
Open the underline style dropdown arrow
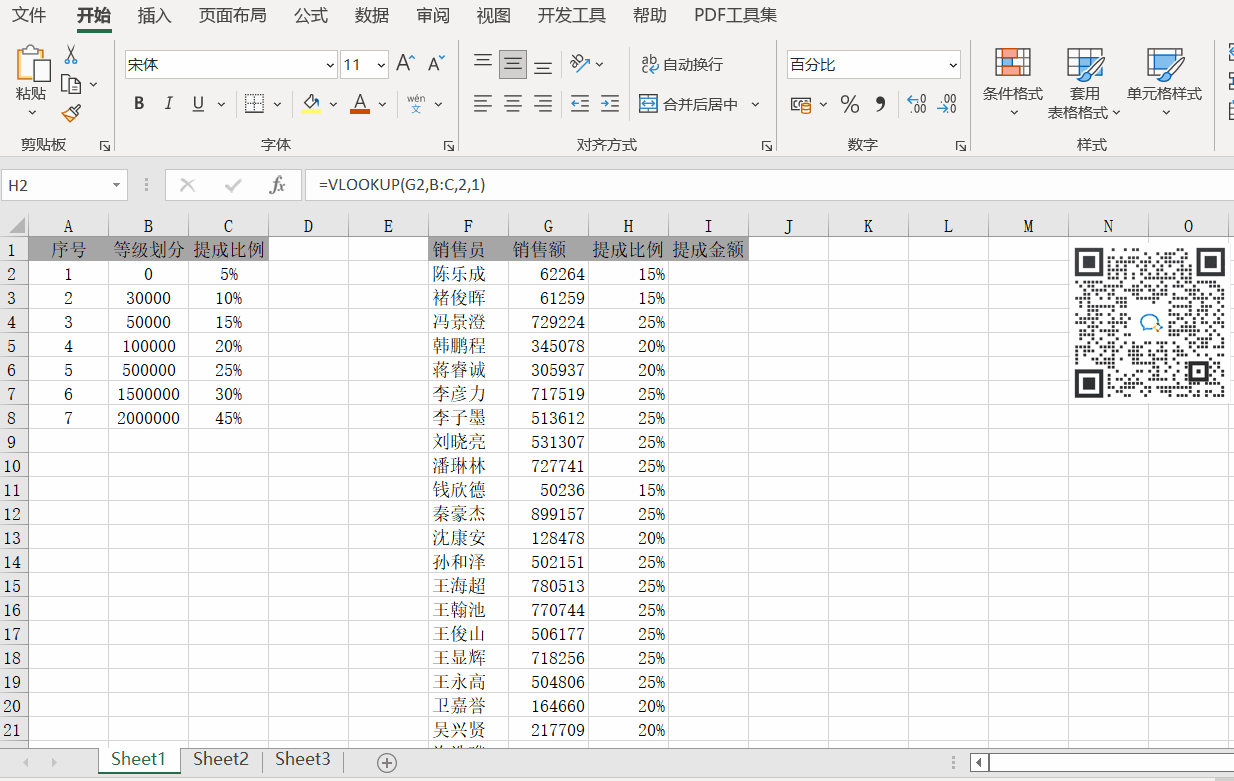pos(220,103)
